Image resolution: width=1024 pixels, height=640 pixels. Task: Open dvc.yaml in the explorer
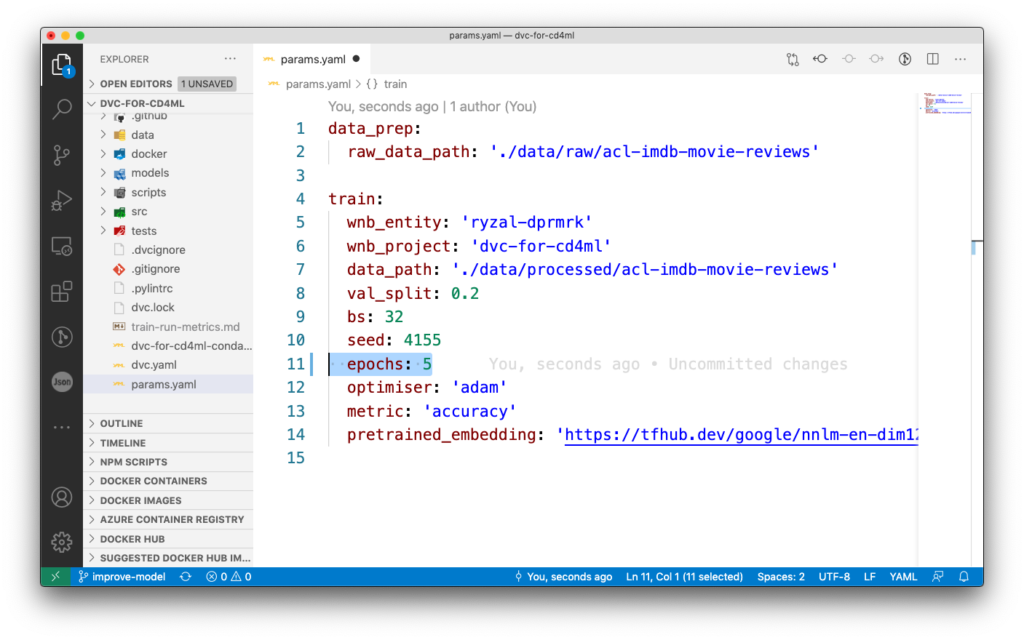[x=153, y=365]
